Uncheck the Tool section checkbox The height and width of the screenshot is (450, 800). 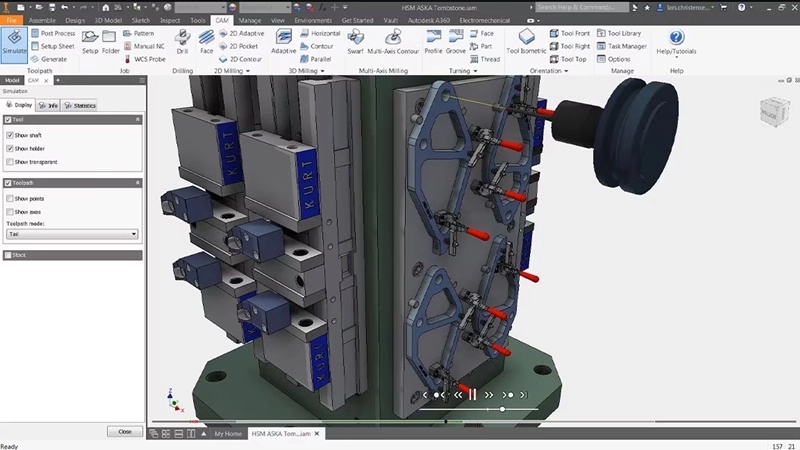click(8, 119)
